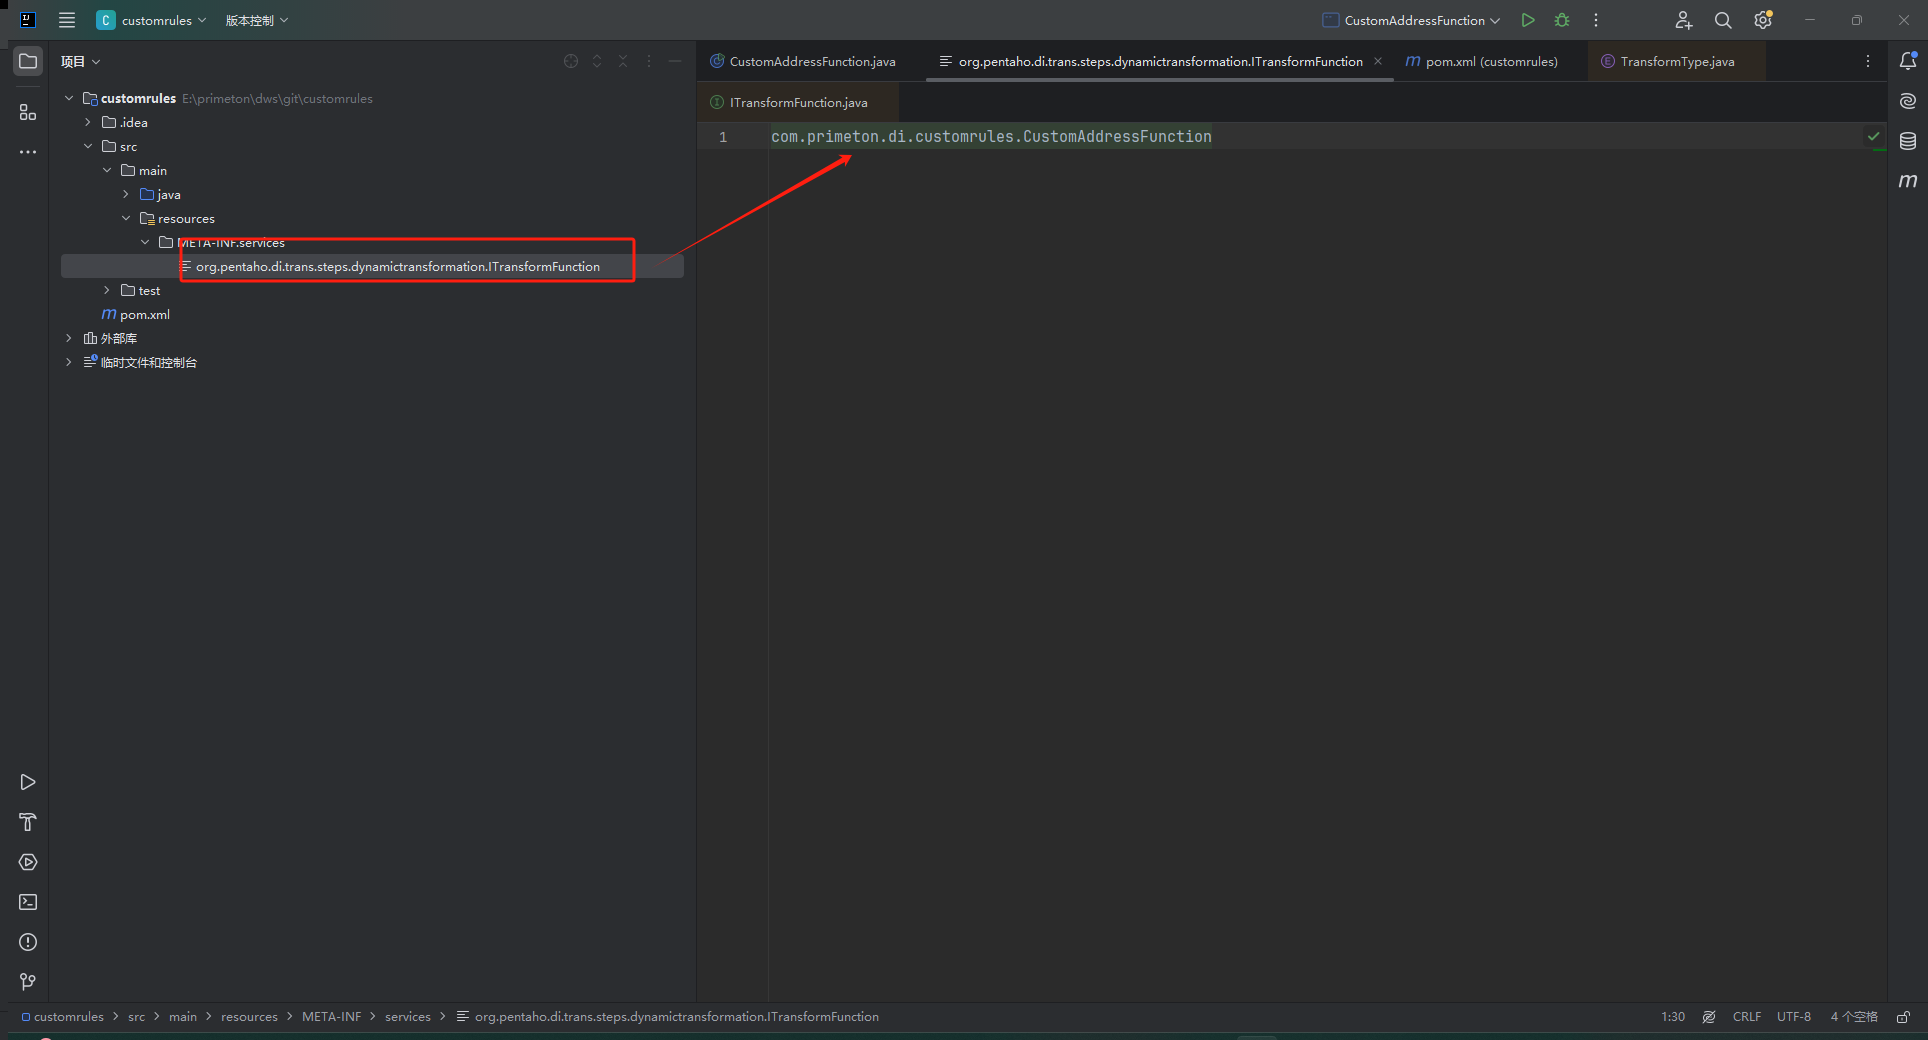1928x1040 pixels.
Task: Open the customrules project dropdown
Action: [152, 20]
